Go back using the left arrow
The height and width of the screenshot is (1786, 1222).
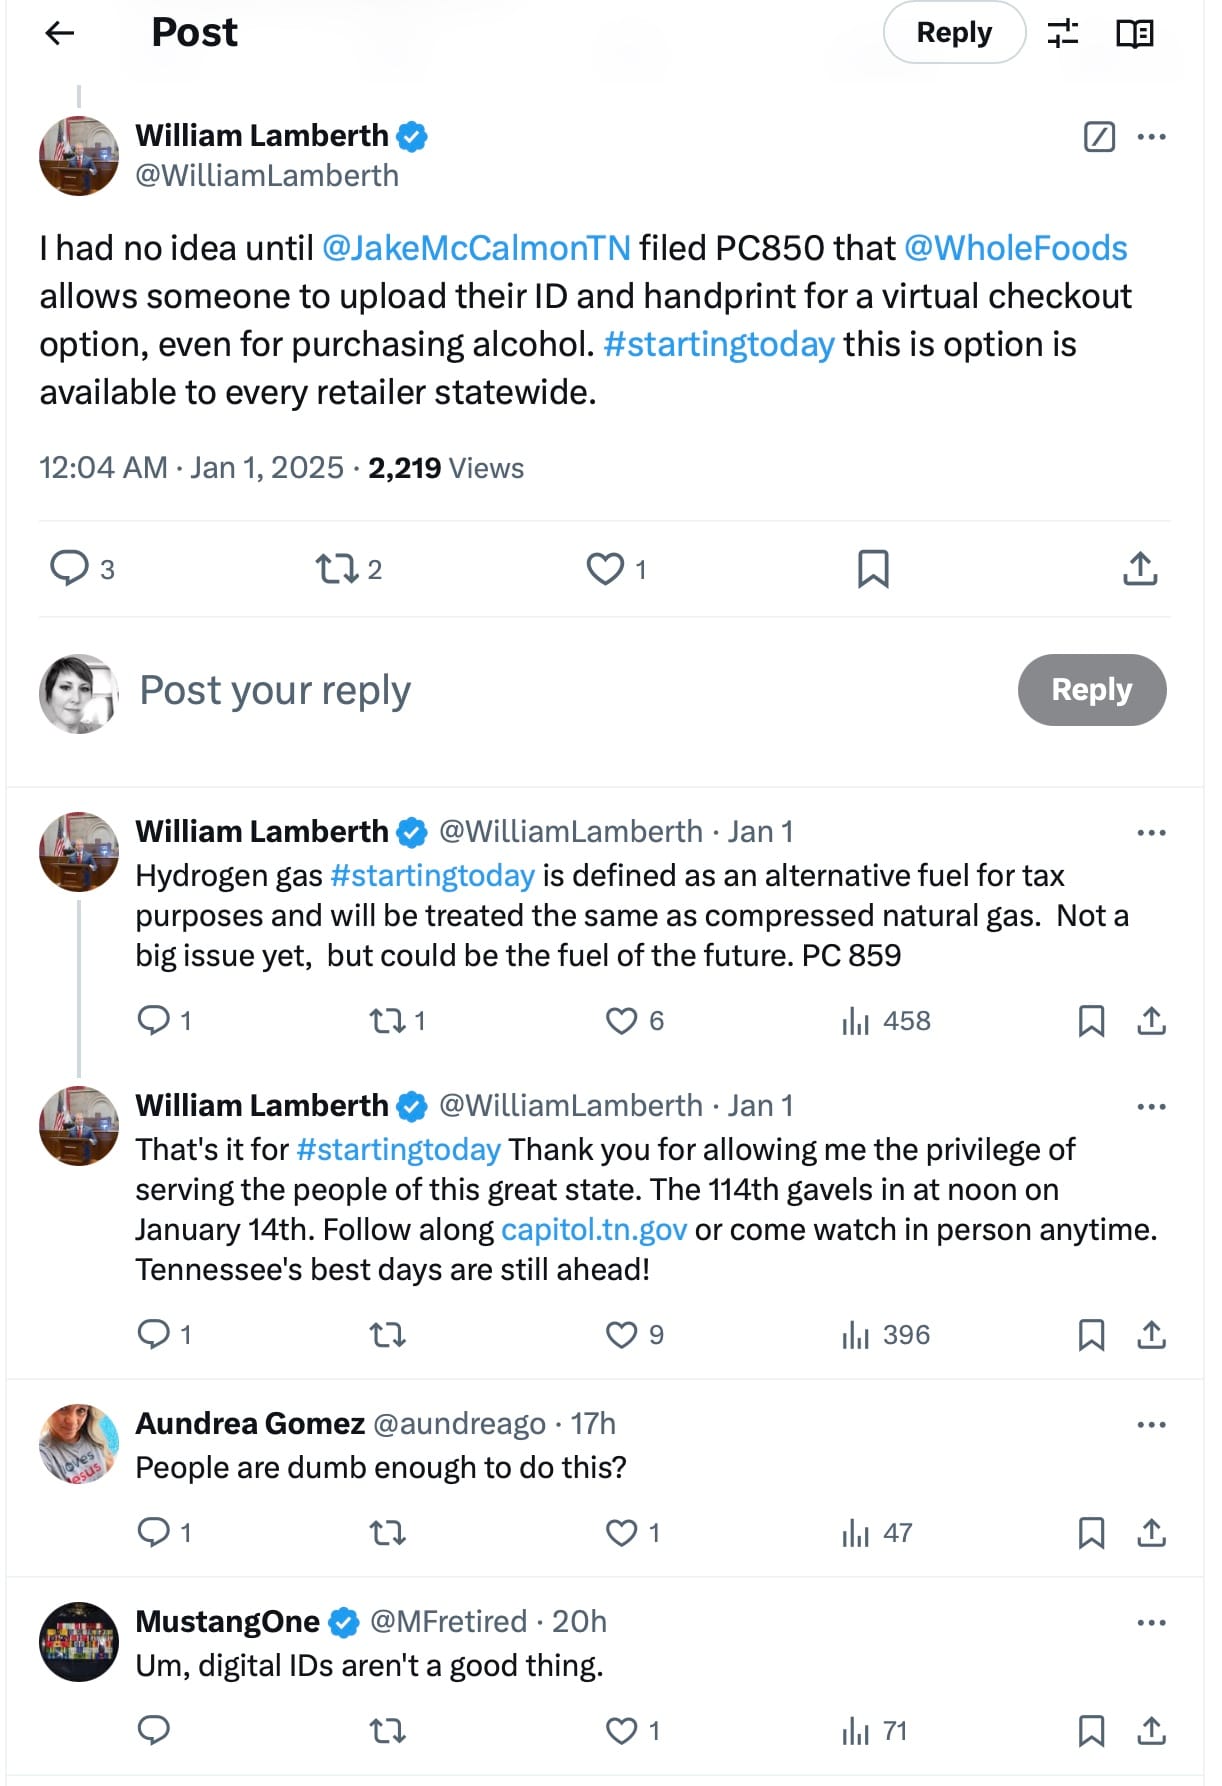click(x=60, y=33)
